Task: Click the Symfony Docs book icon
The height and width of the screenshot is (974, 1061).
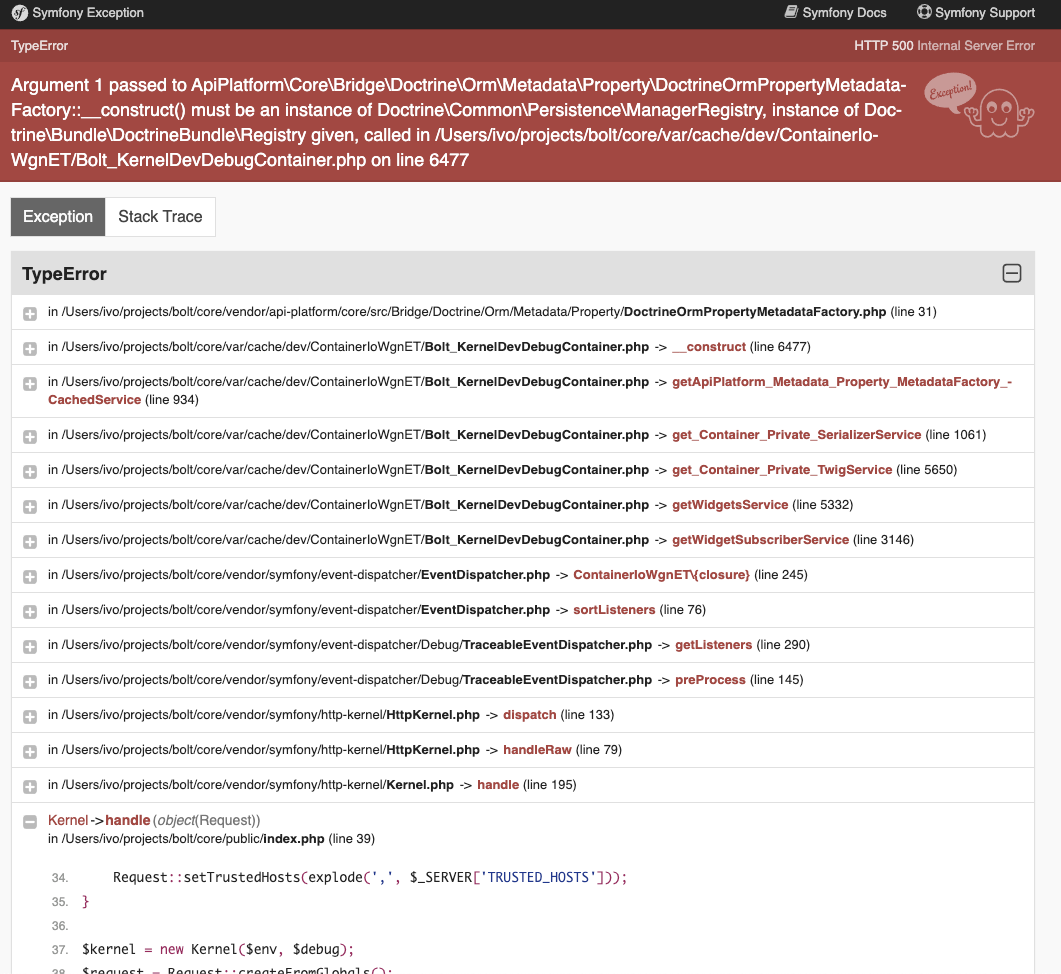Action: point(791,12)
